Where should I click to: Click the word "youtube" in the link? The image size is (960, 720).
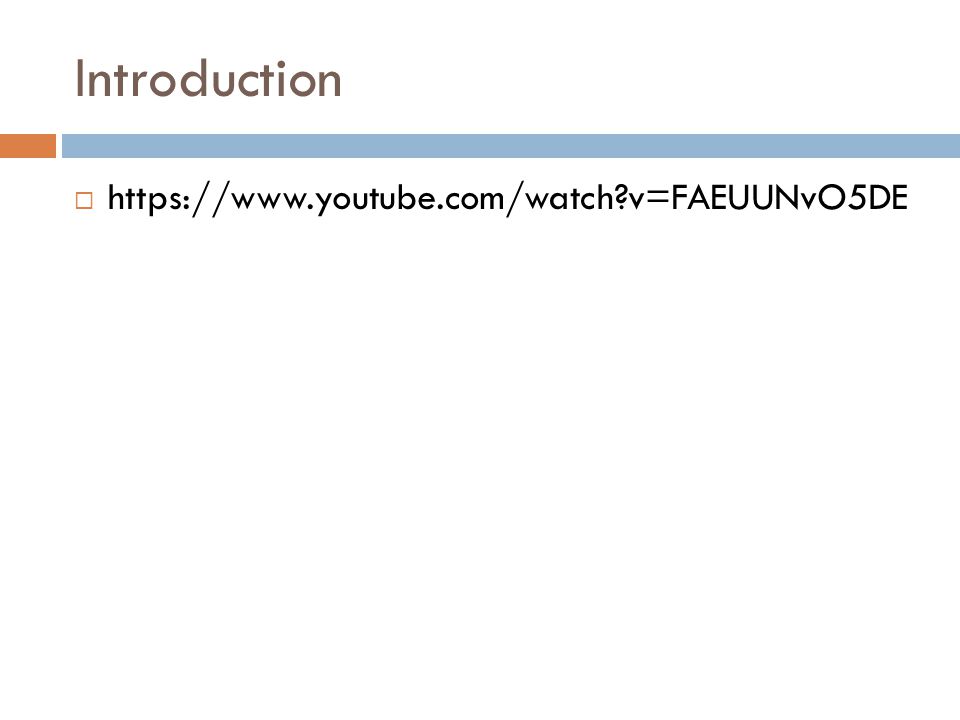coord(377,200)
